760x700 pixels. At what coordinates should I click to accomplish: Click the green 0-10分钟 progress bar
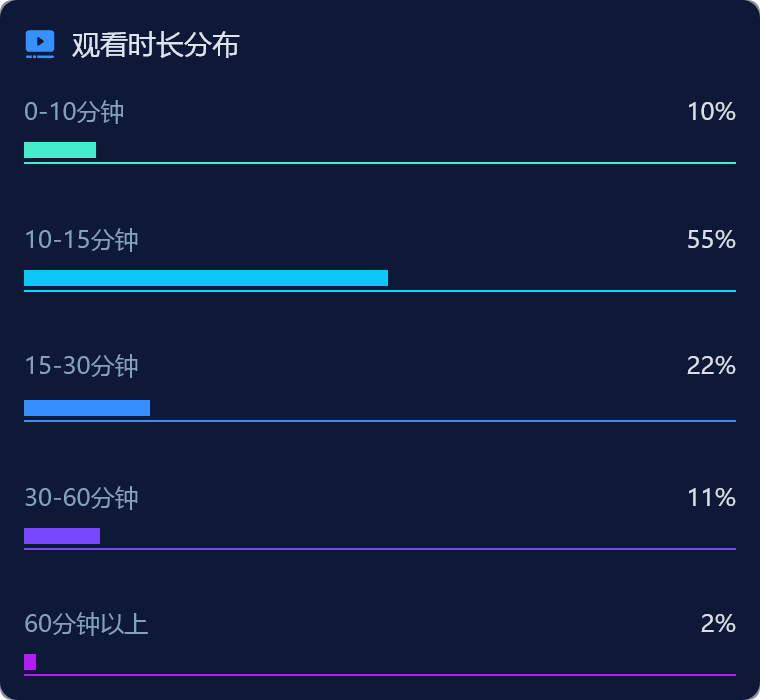click(x=60, y=150)
